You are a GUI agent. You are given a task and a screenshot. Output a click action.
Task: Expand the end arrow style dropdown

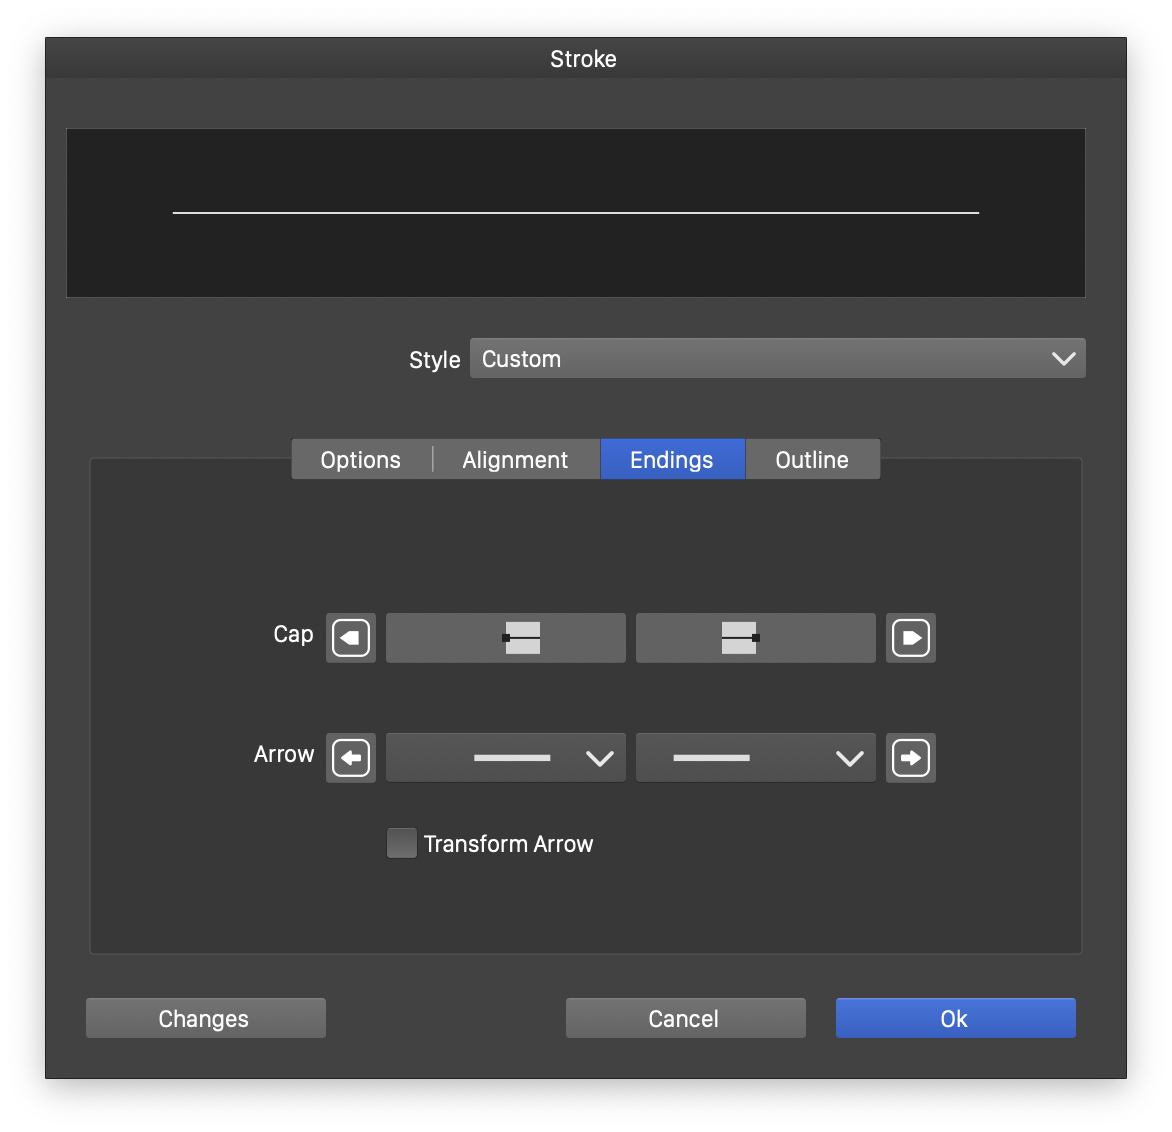756,758
